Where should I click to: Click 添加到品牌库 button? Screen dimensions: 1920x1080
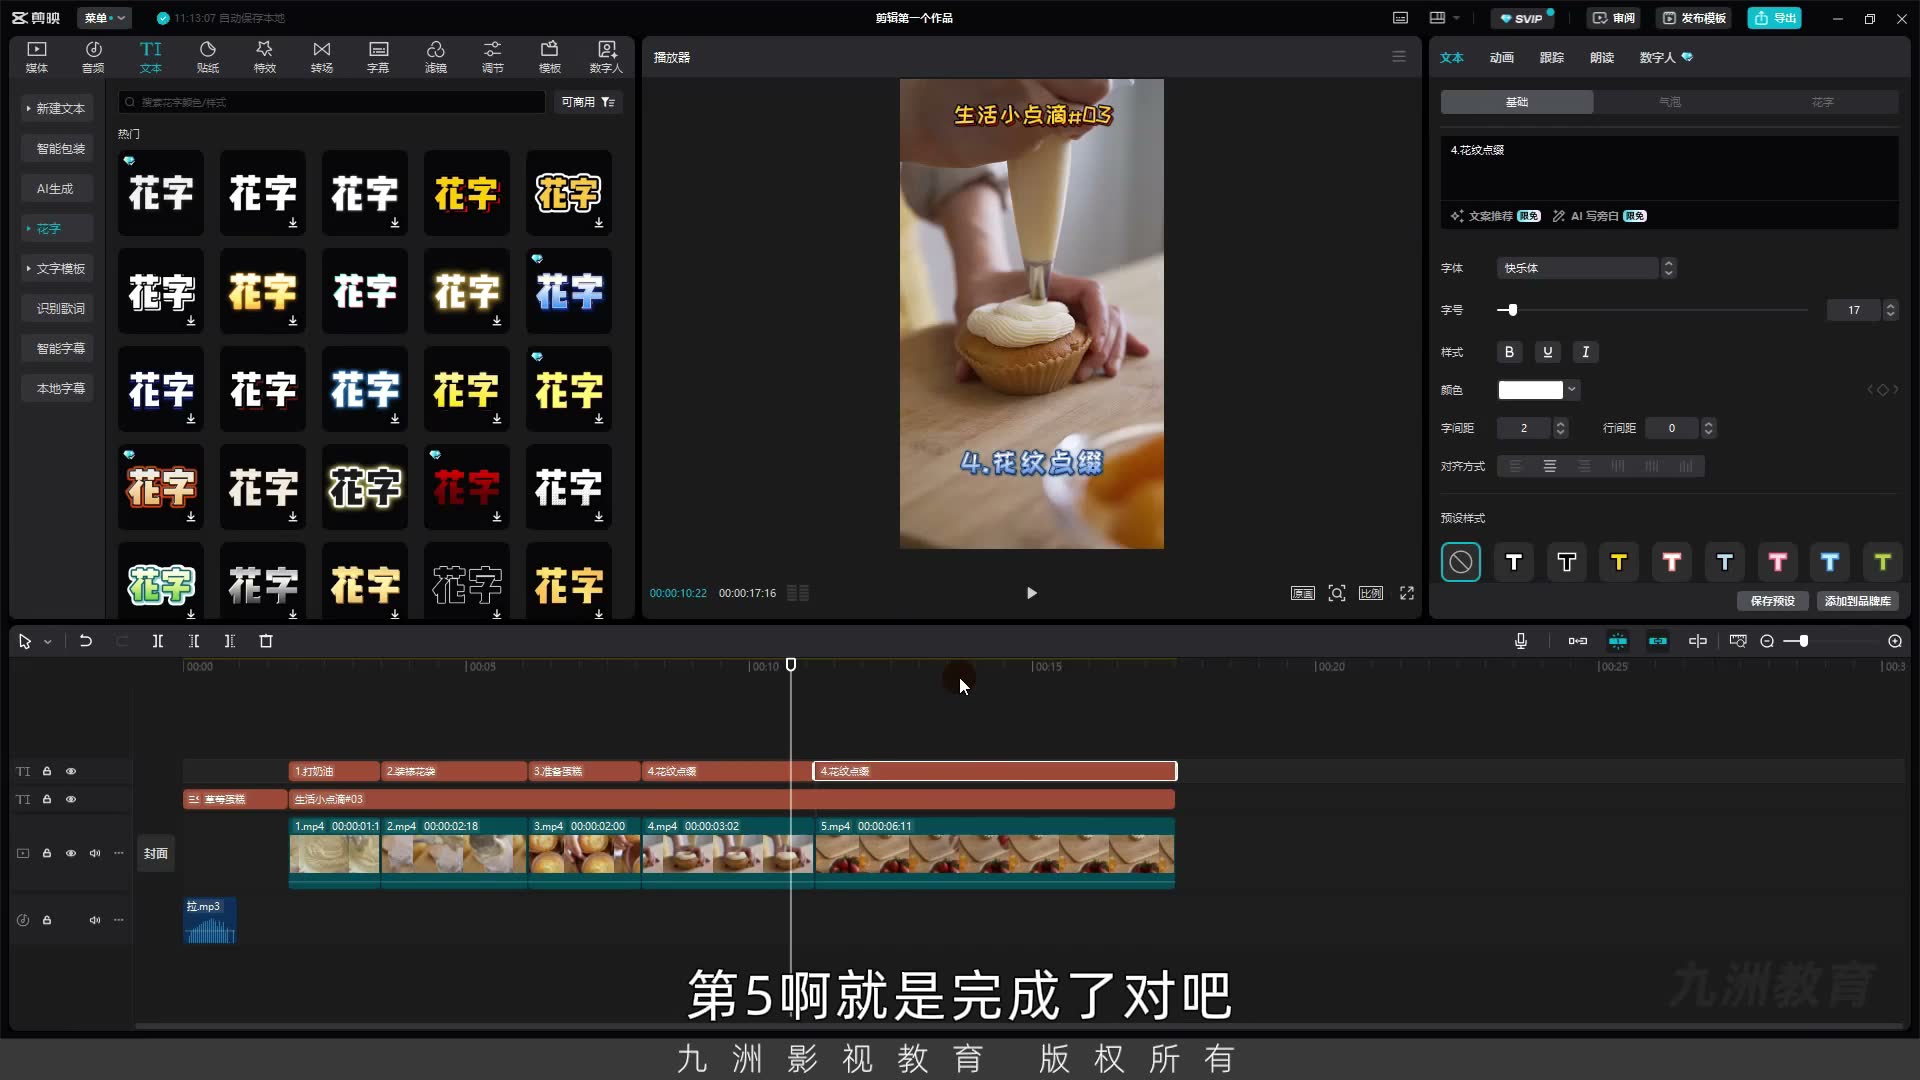point(1857,601)
